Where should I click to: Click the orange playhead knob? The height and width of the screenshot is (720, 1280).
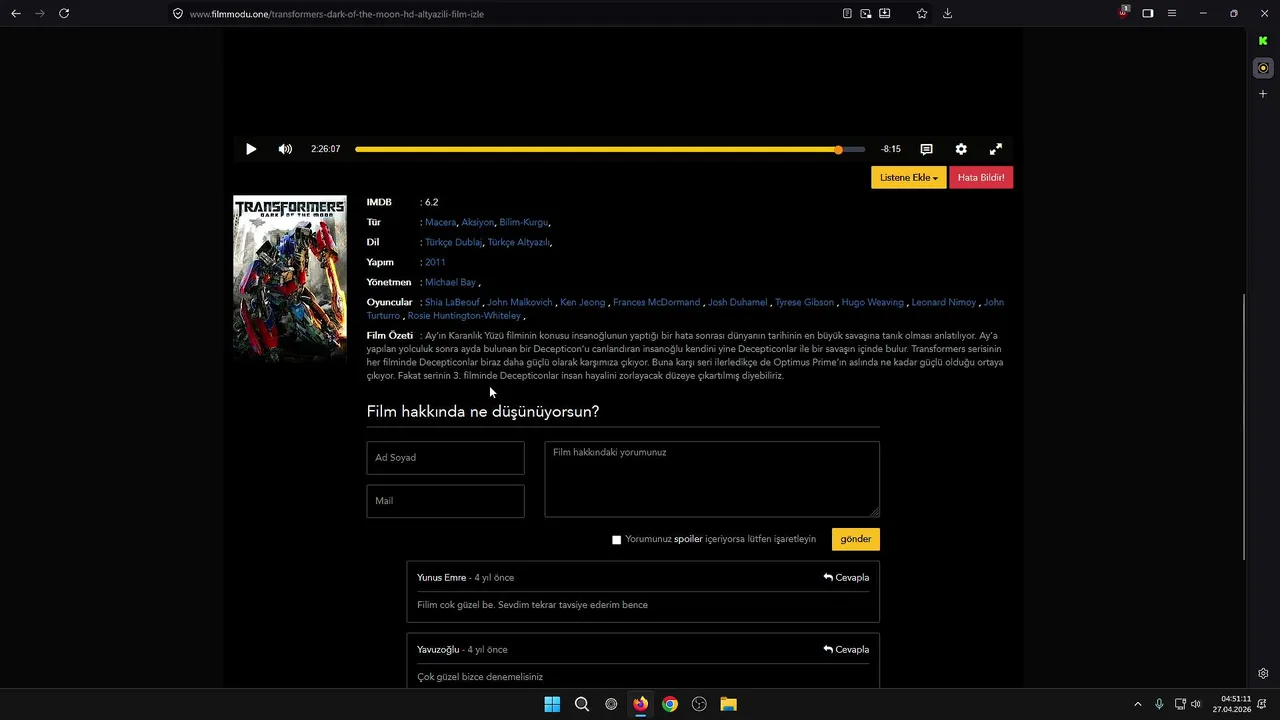coord(838,149)
